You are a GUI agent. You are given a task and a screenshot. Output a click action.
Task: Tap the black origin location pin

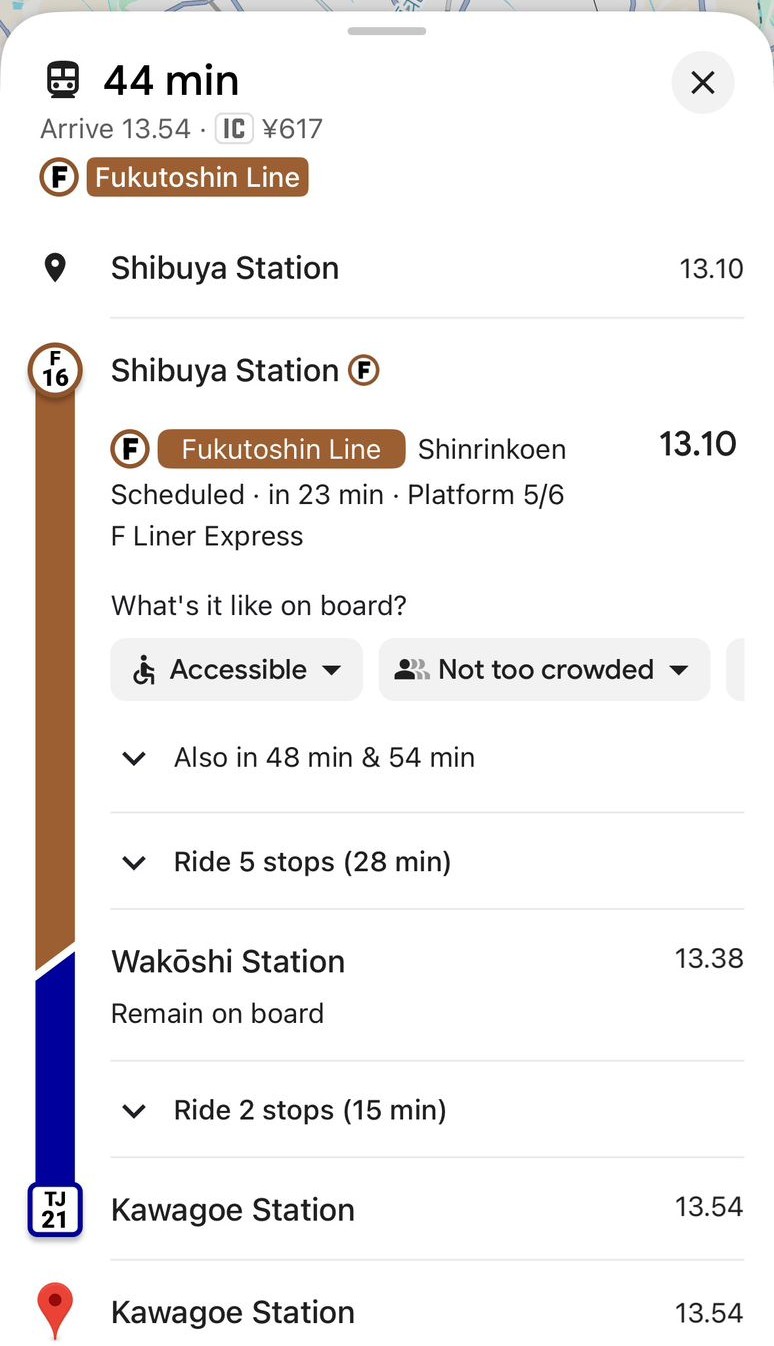click(x=56, y=268)
